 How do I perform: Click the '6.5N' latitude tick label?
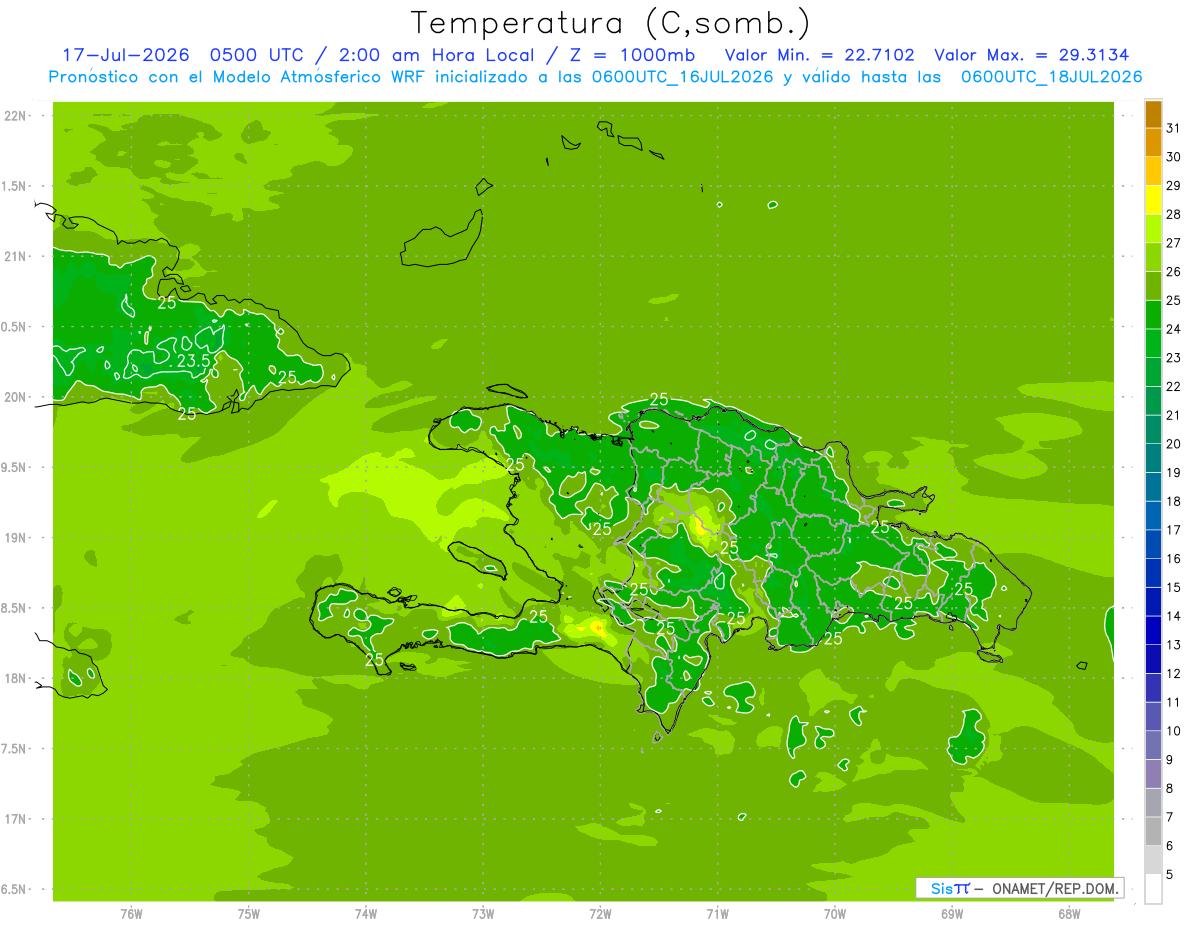15,890
